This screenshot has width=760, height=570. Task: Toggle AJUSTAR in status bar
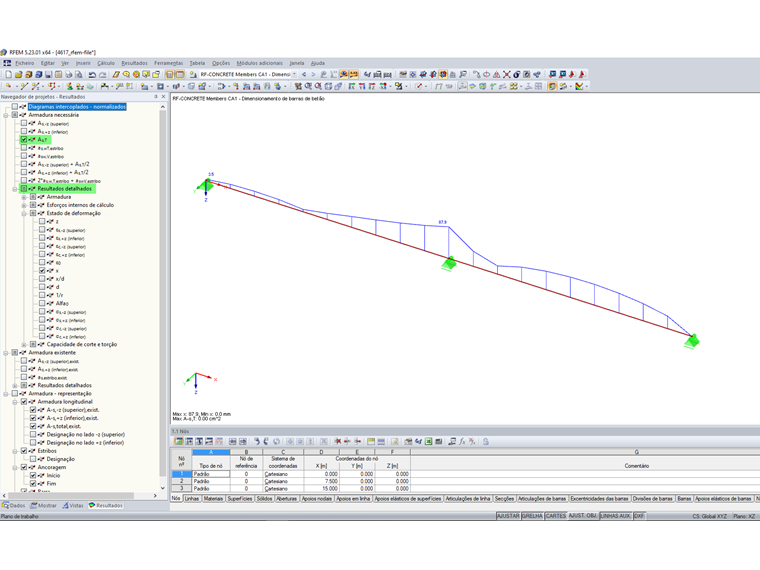coord(508,516)
